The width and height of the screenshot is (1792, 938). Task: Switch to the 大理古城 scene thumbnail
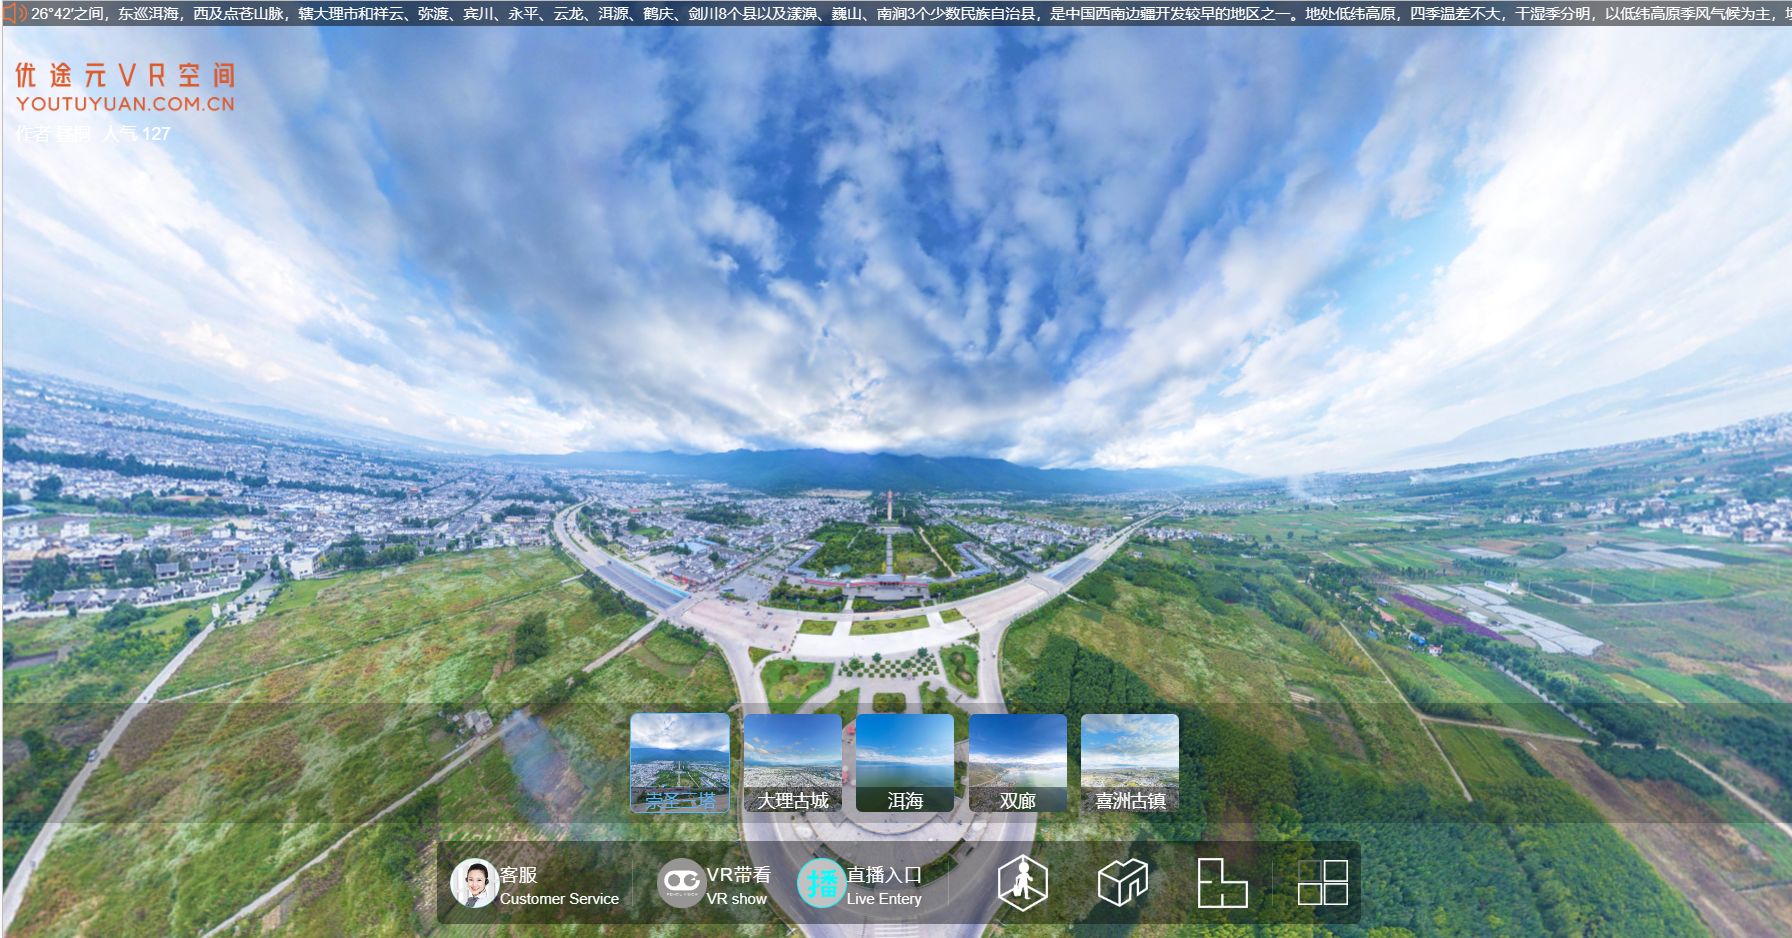point(793,762)
